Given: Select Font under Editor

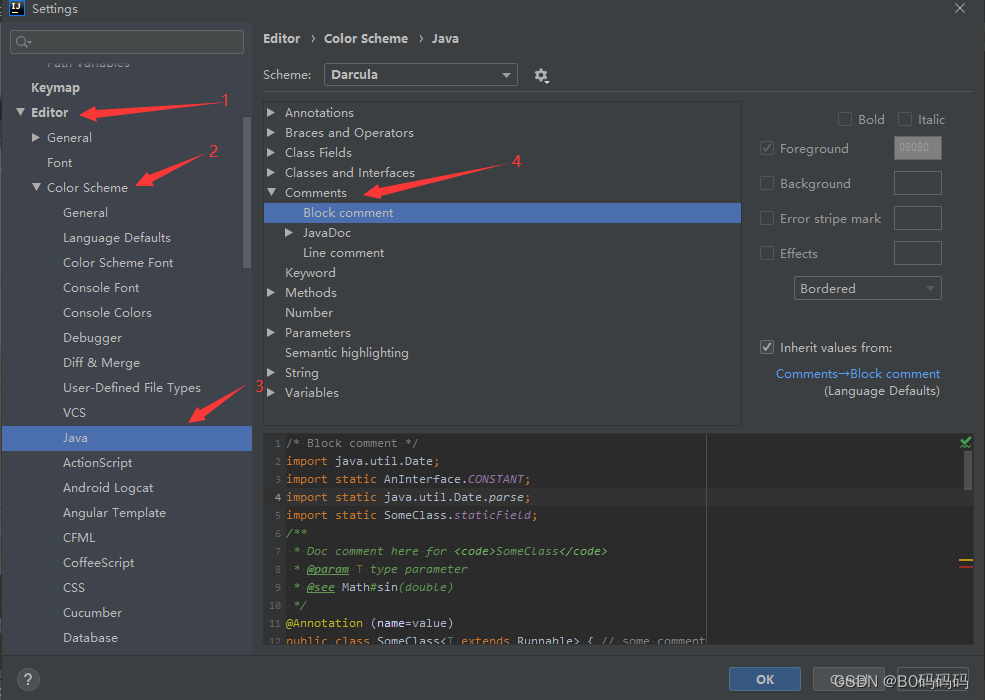Looking at the screenshot, I should 60,163.
